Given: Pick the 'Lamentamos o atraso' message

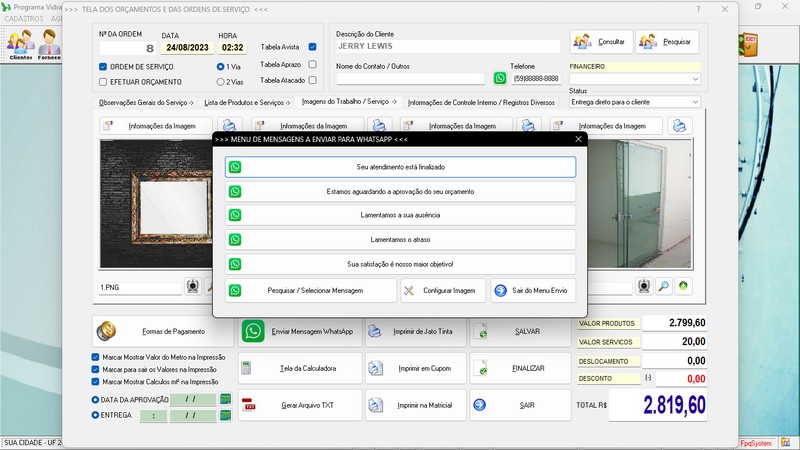Looking at the screenshot, I should (401, 239).
